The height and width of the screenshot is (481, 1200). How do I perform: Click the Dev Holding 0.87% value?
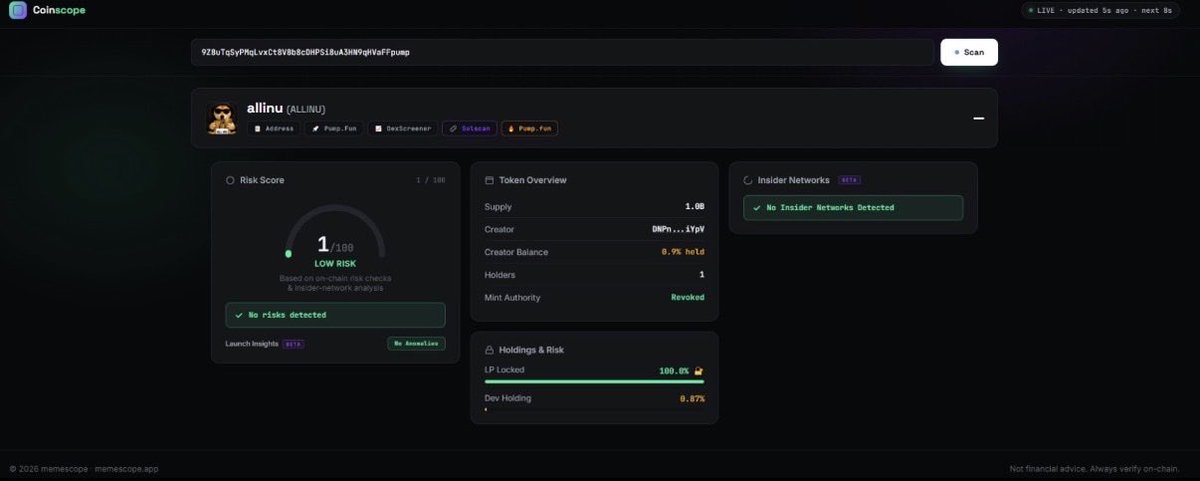(x=691, y=398)
